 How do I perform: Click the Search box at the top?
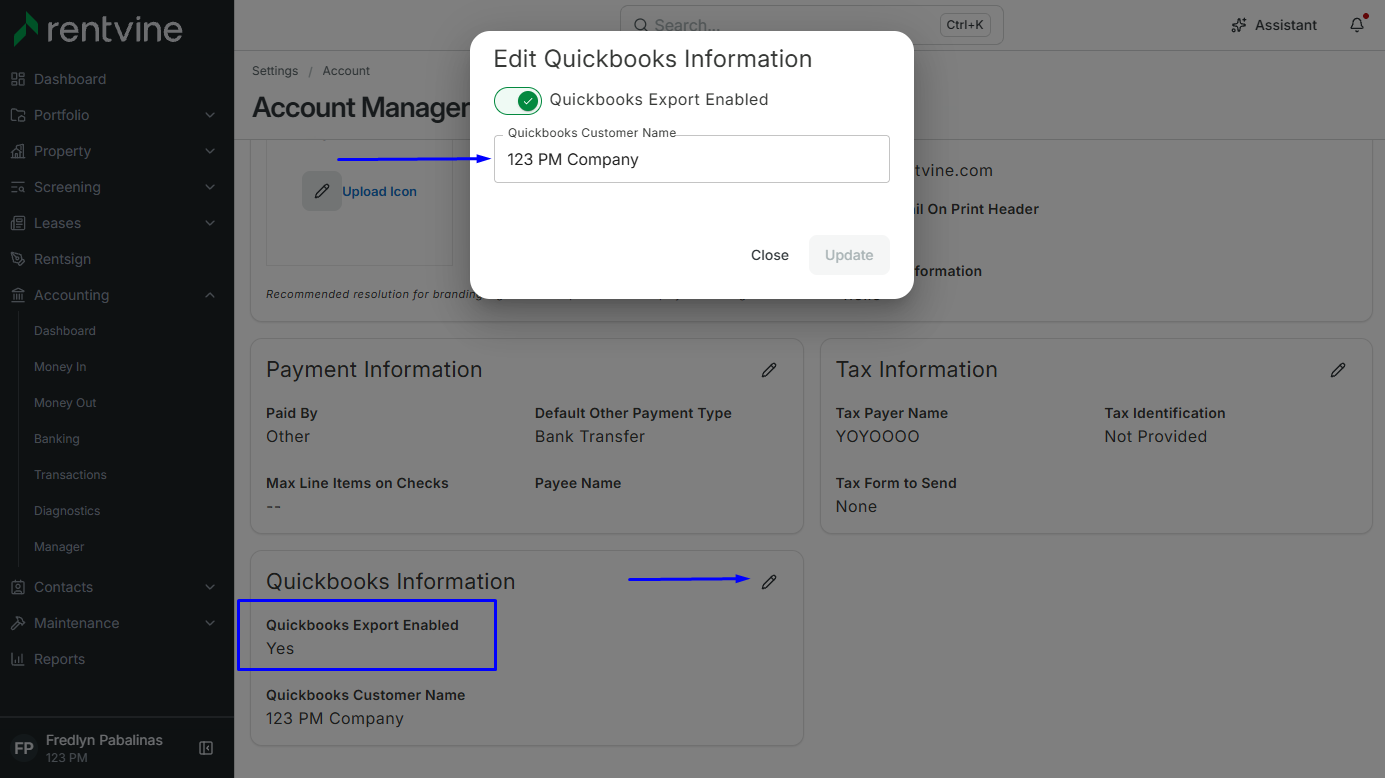pyautogui.click(x=812, y=25)
